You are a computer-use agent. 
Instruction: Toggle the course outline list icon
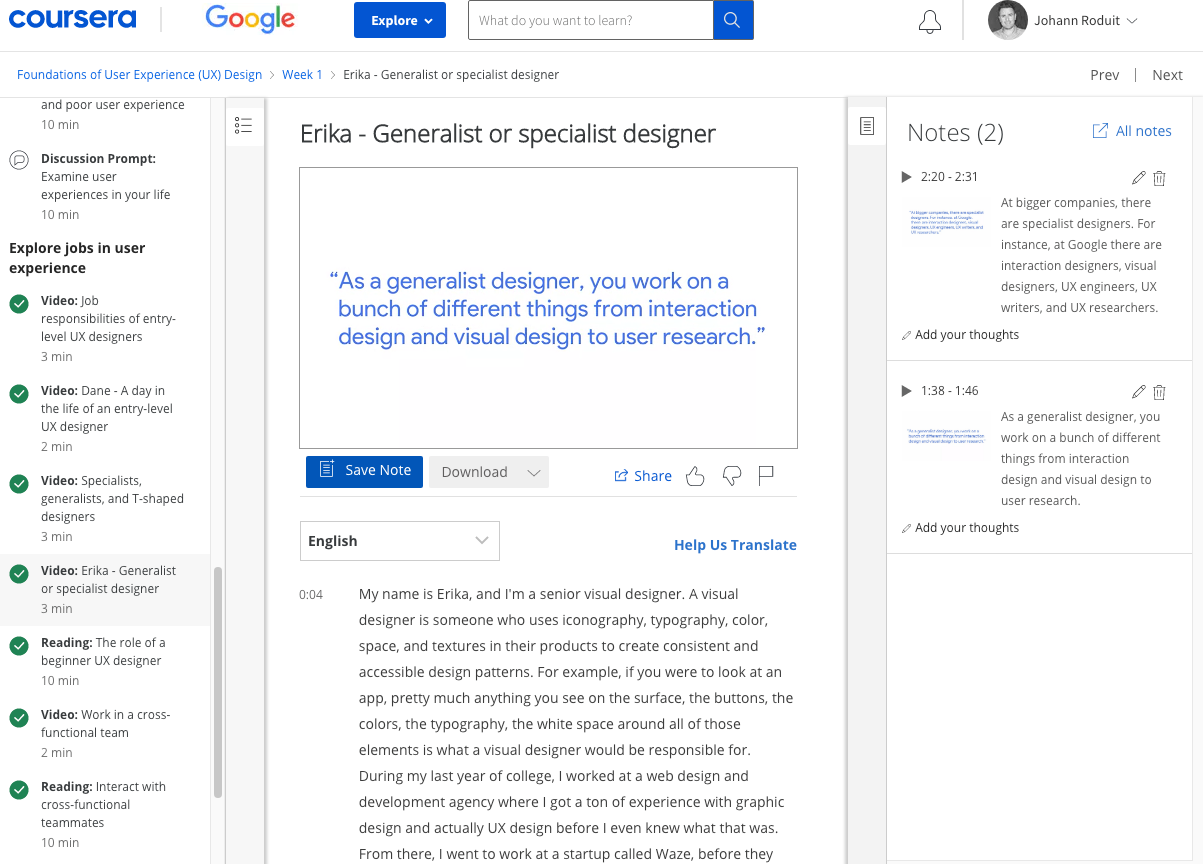point(244,125)
